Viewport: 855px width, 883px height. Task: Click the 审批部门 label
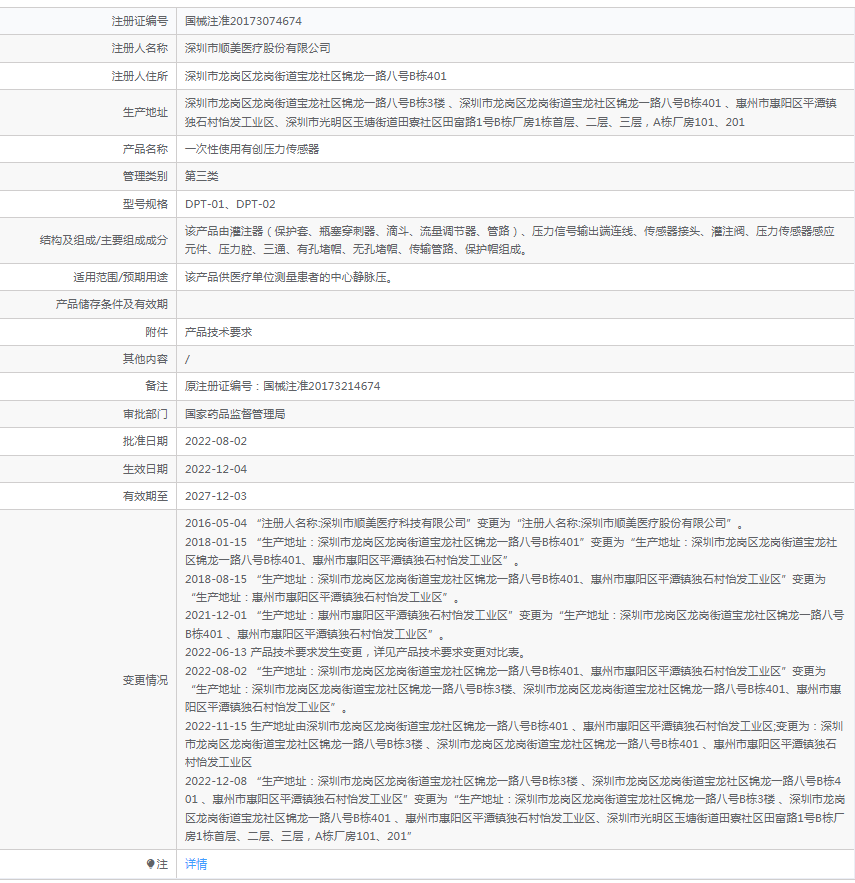[145, 414]
